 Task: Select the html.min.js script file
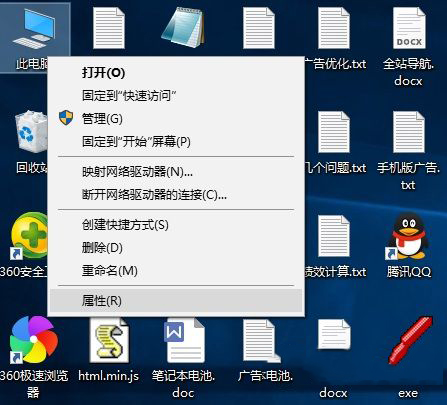click(x=109, y=341)
